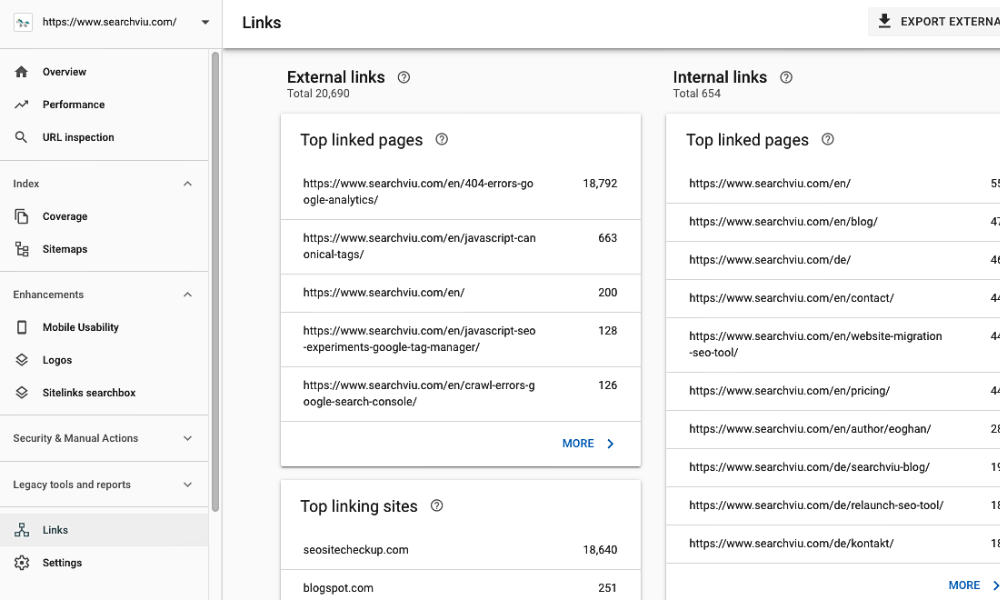Click help icon beside Internal links
This screenshot has width=1000, height=600.
point(786,77)
